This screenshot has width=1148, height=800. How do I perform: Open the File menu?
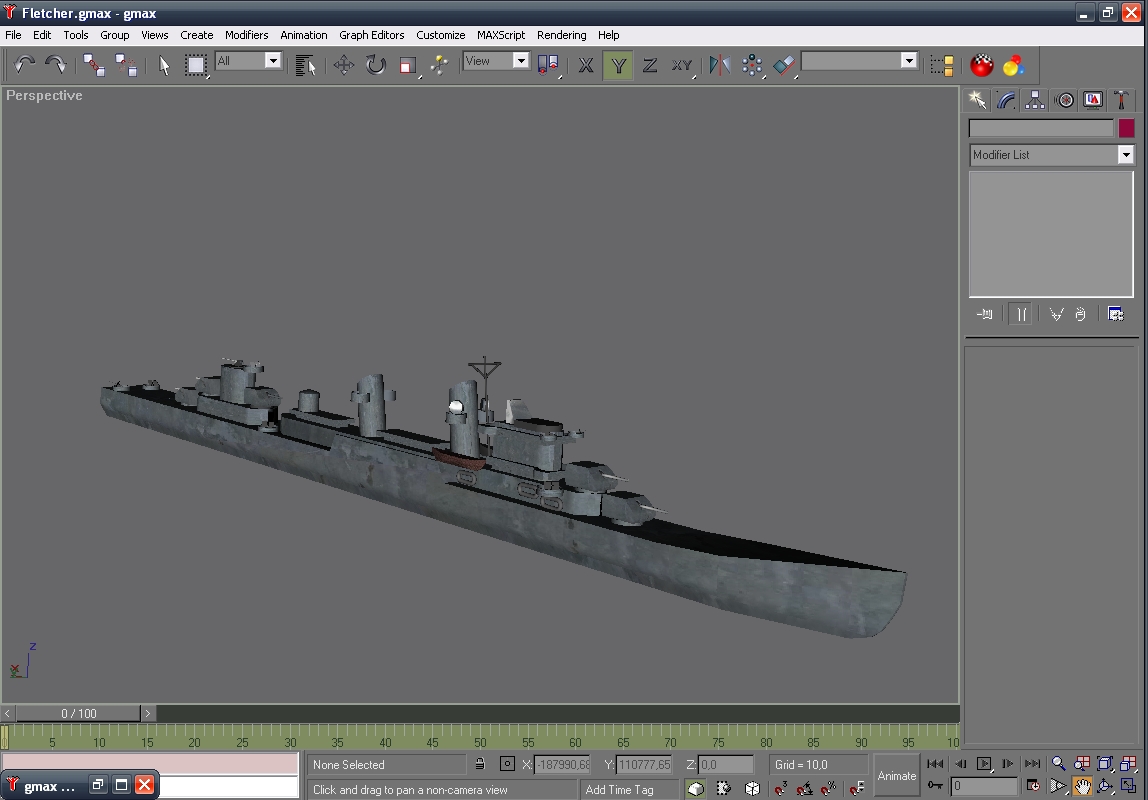point(13,34)
